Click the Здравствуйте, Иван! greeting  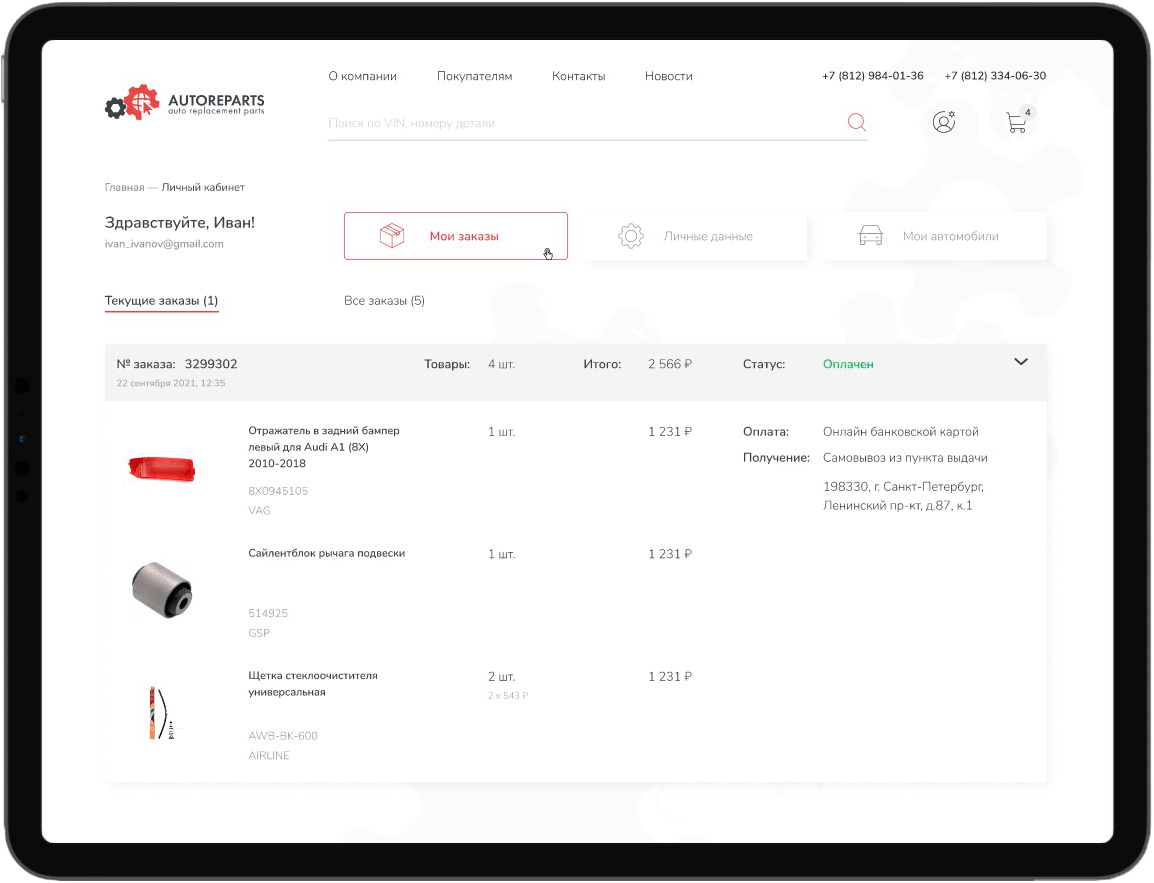click(180, 223)
